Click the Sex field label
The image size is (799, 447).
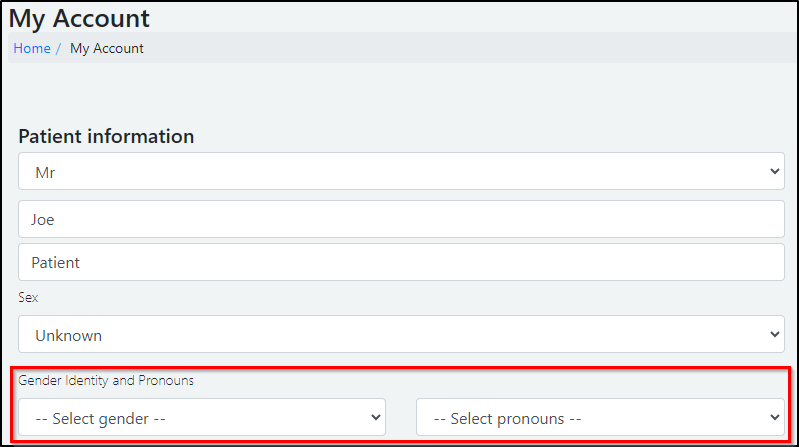[x=28, y=298]
